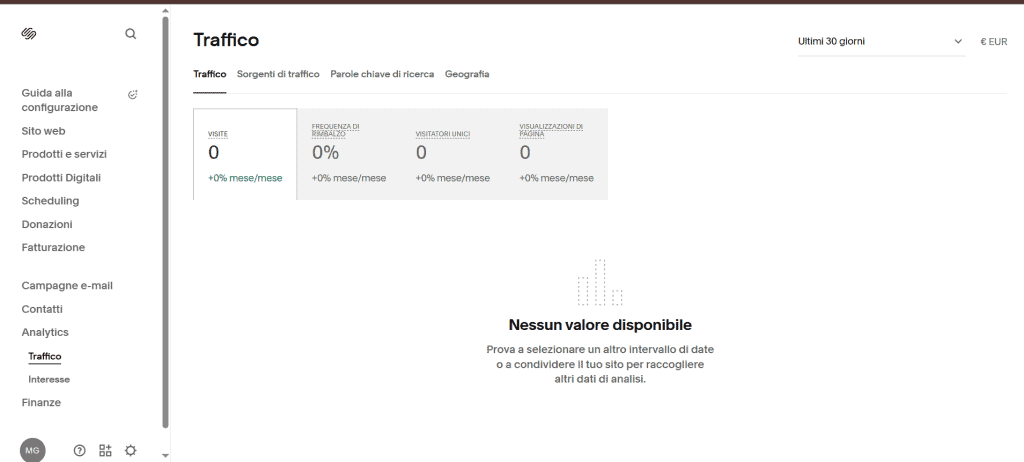1024x462 pixels.
Task: Open Scheduling in the sidebar
Action: pos(50,201)
